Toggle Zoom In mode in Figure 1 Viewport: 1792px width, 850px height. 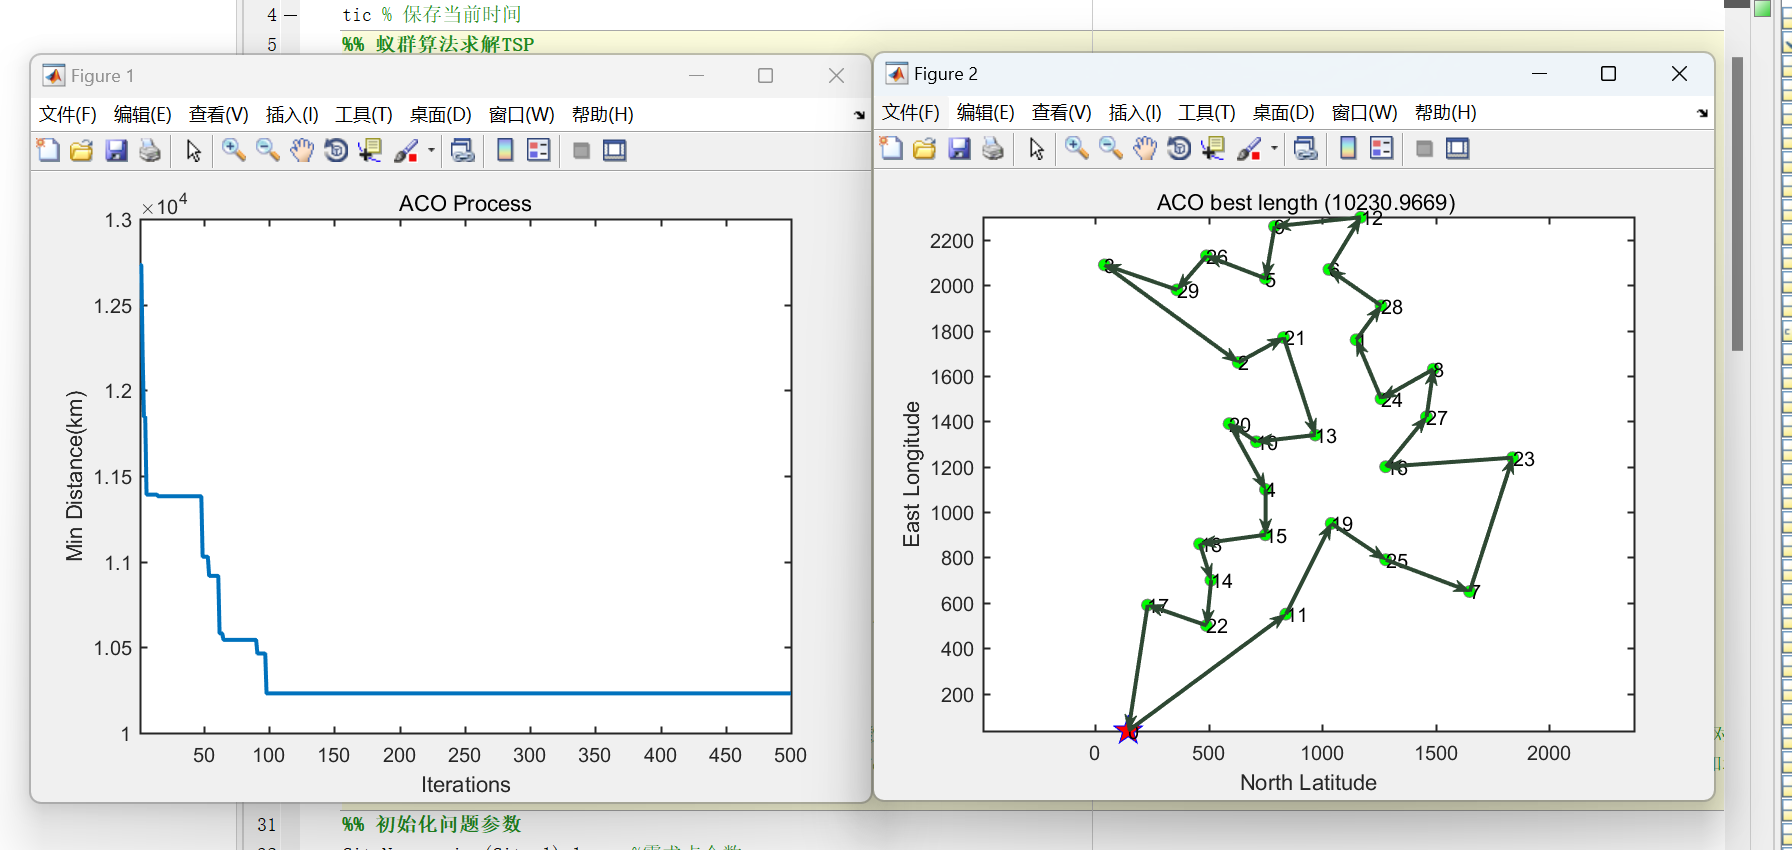click(233, 151)
